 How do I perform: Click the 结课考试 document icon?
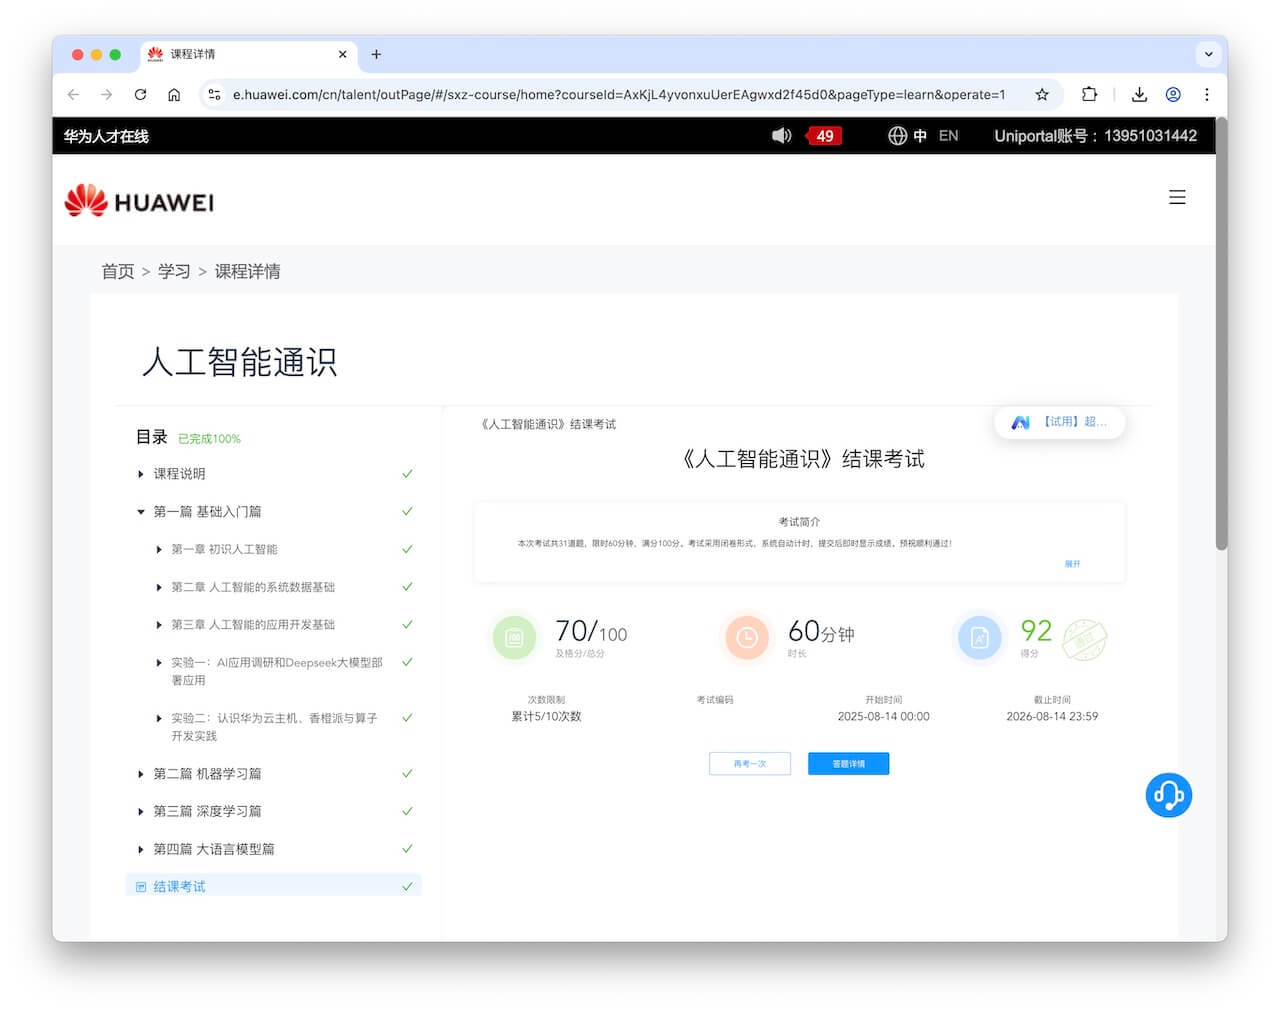(141, 887)
